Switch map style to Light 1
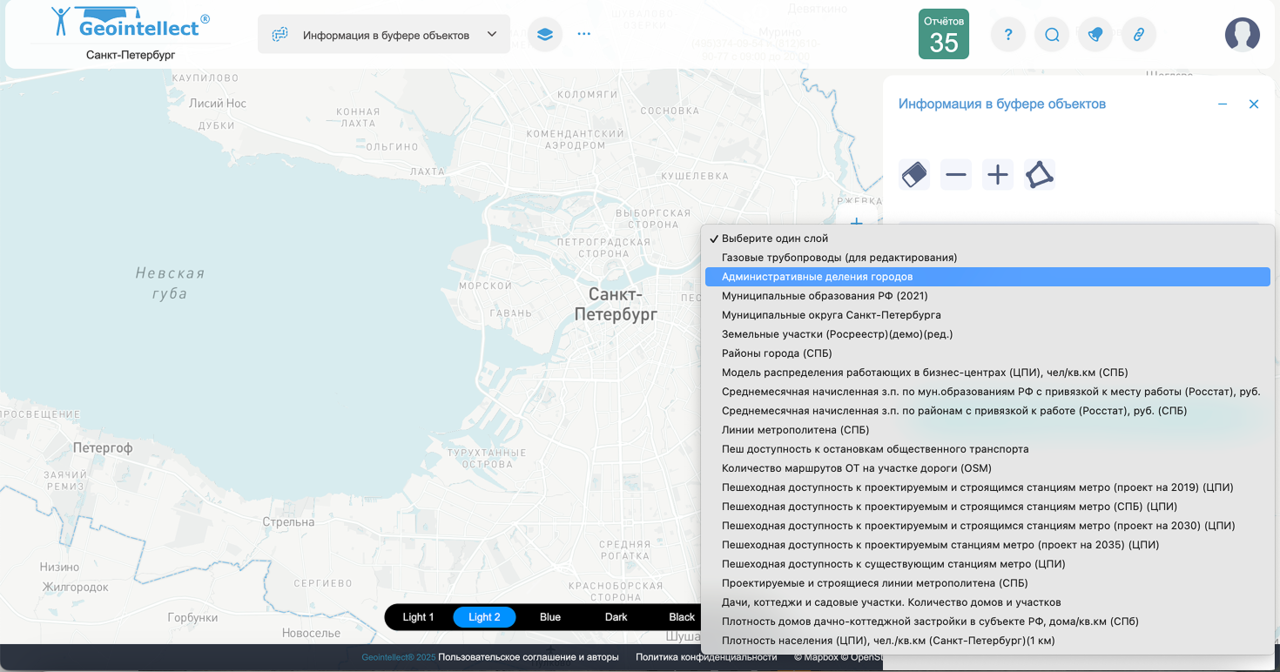This screenshot has height=672, width=1280. click(418, 617)
